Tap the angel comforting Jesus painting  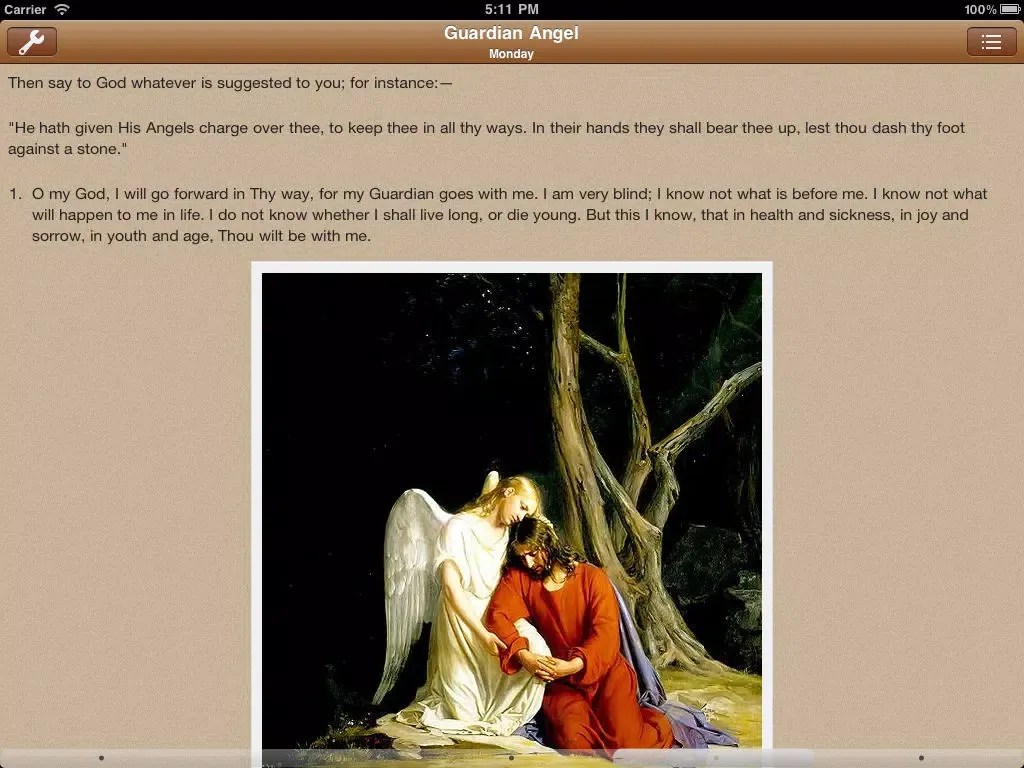pyautogui.click(x=511, y=515)
